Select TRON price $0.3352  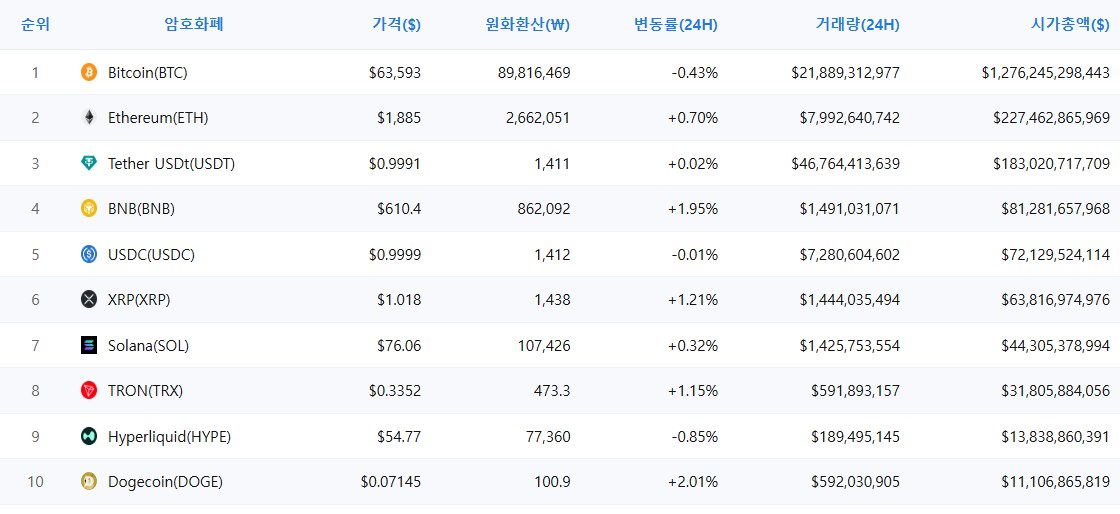pos(395,390)
